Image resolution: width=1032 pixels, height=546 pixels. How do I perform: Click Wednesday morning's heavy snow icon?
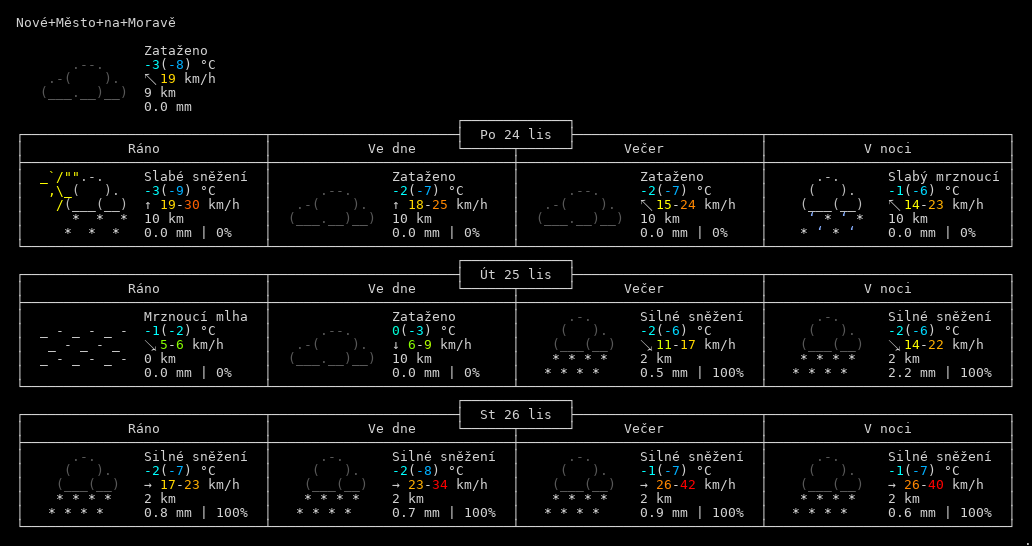click(84, 484)
